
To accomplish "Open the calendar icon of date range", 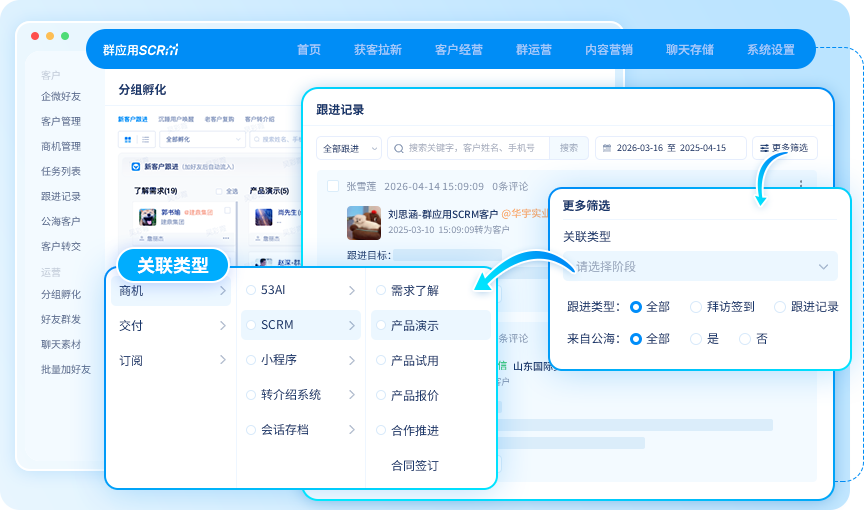I will 607,148.
